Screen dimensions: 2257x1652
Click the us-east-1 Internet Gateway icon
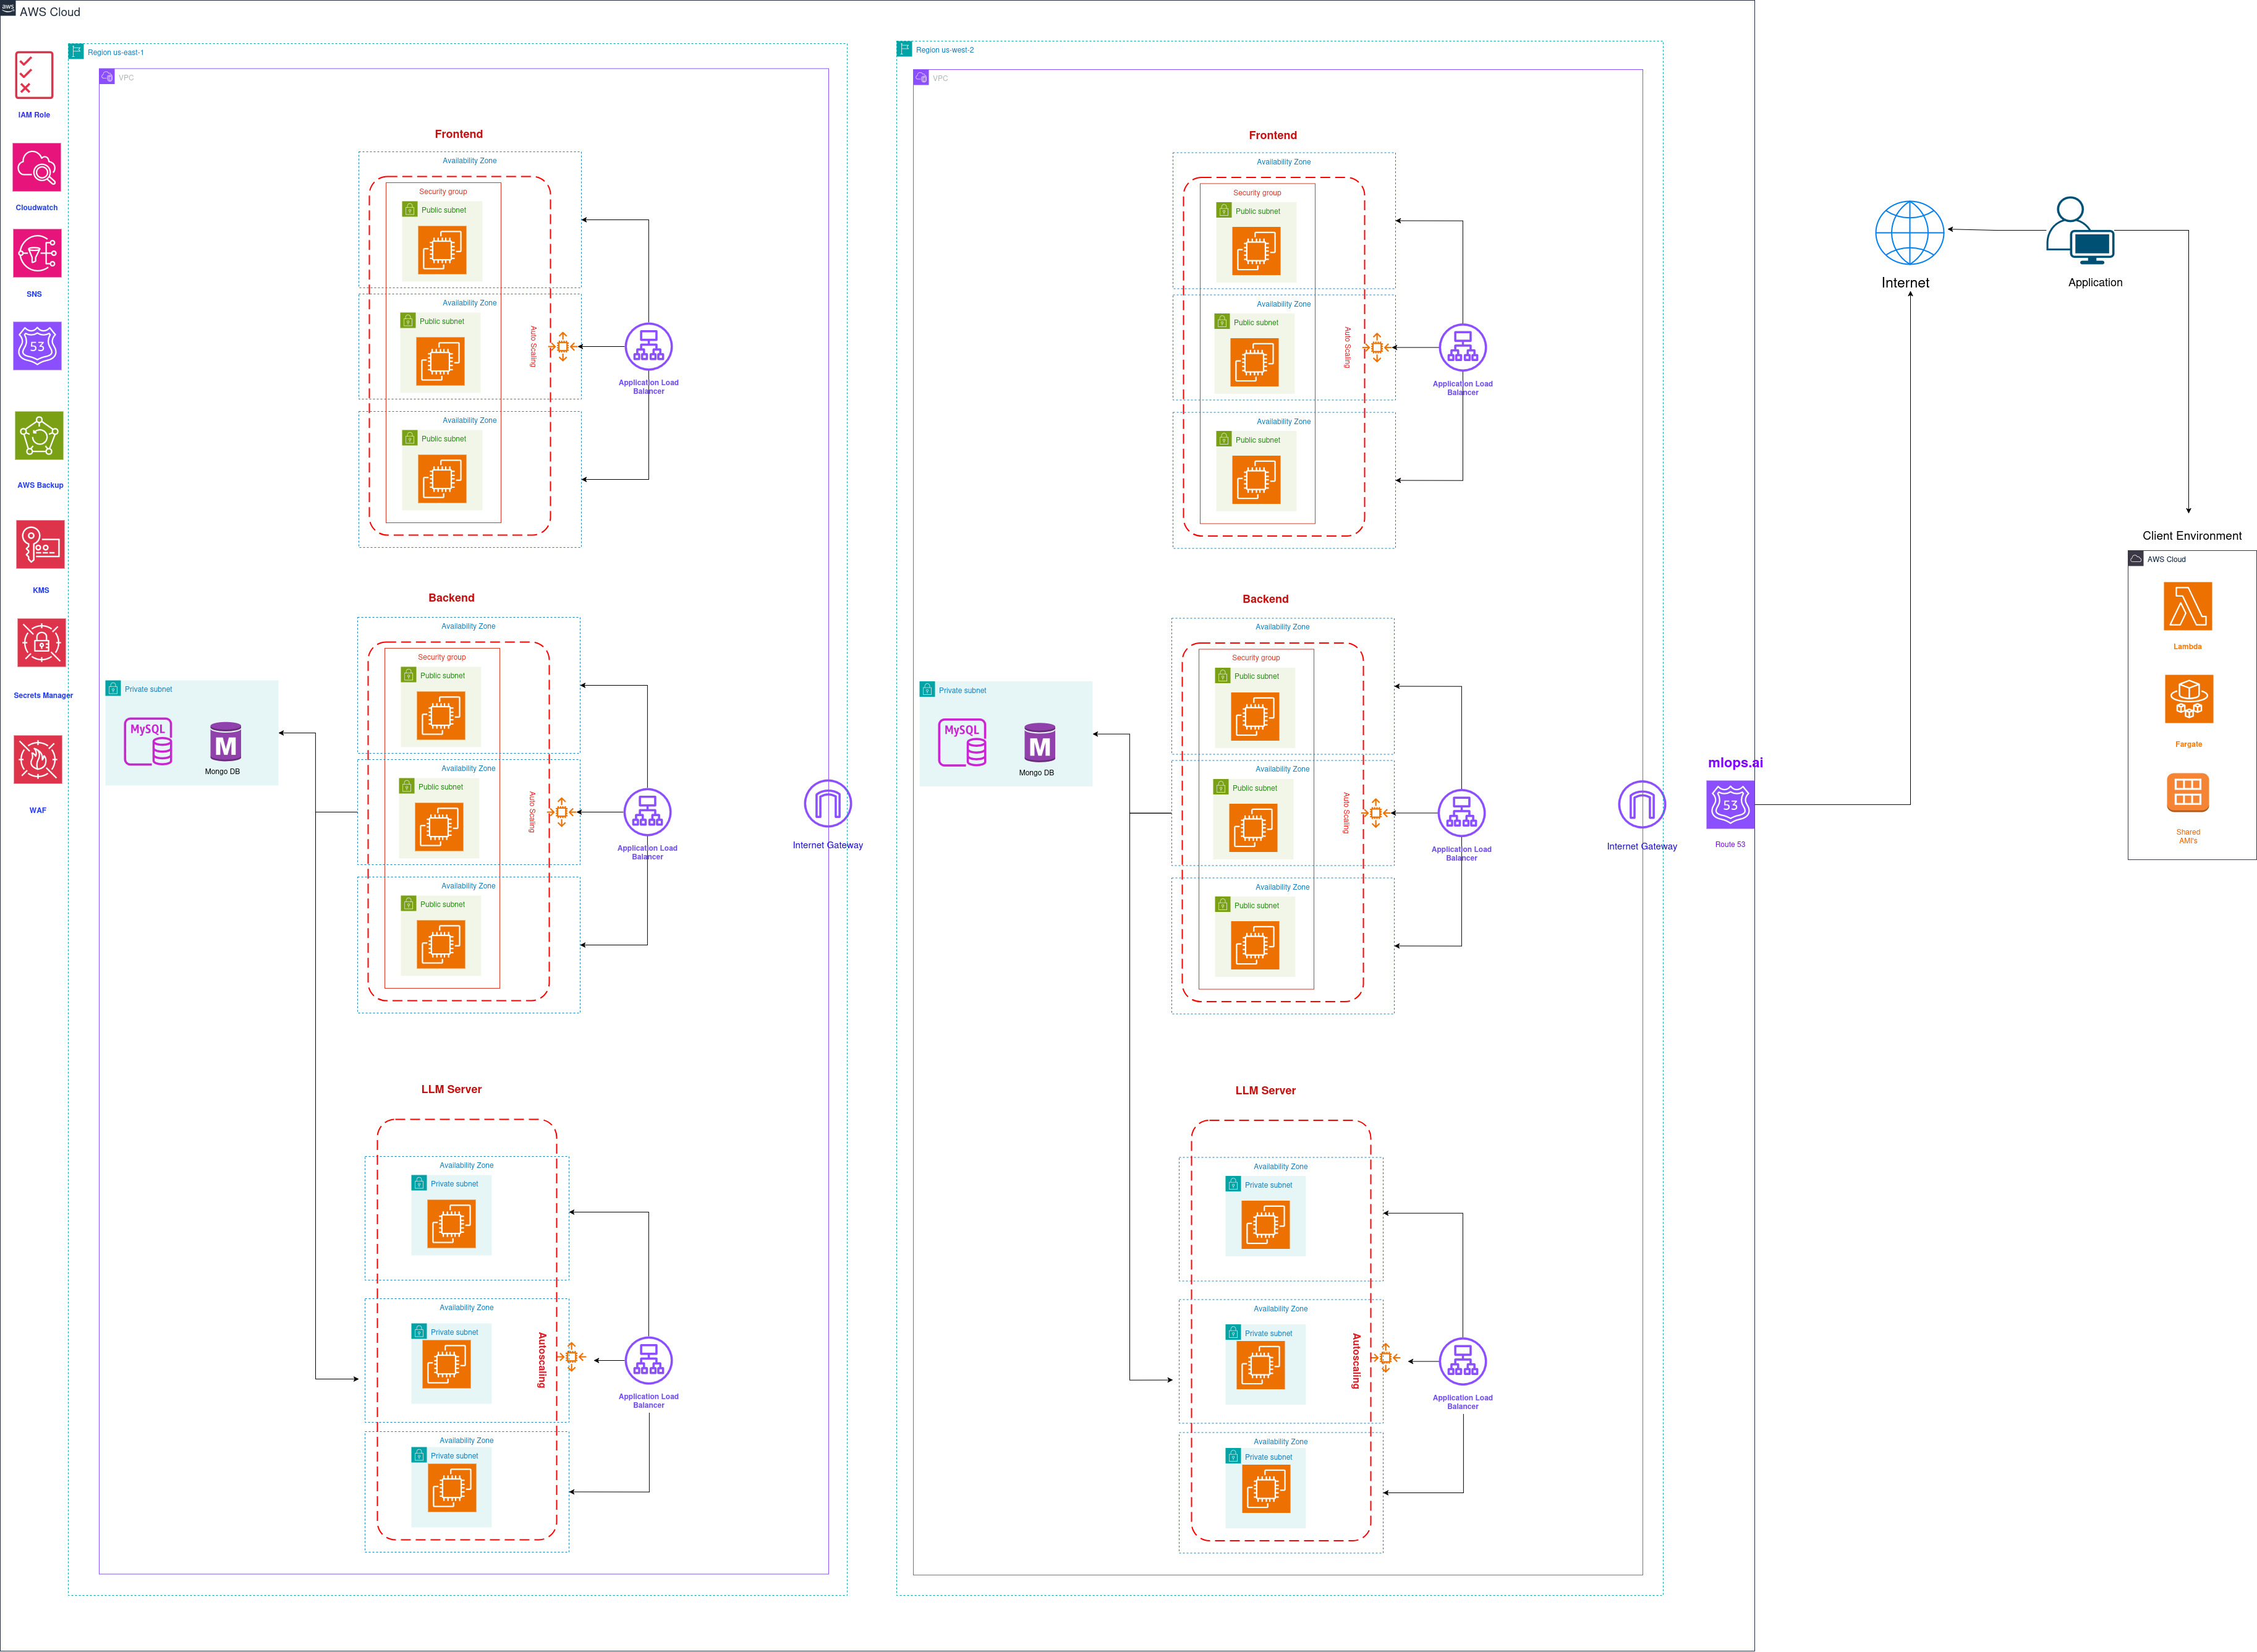[827, 804]
